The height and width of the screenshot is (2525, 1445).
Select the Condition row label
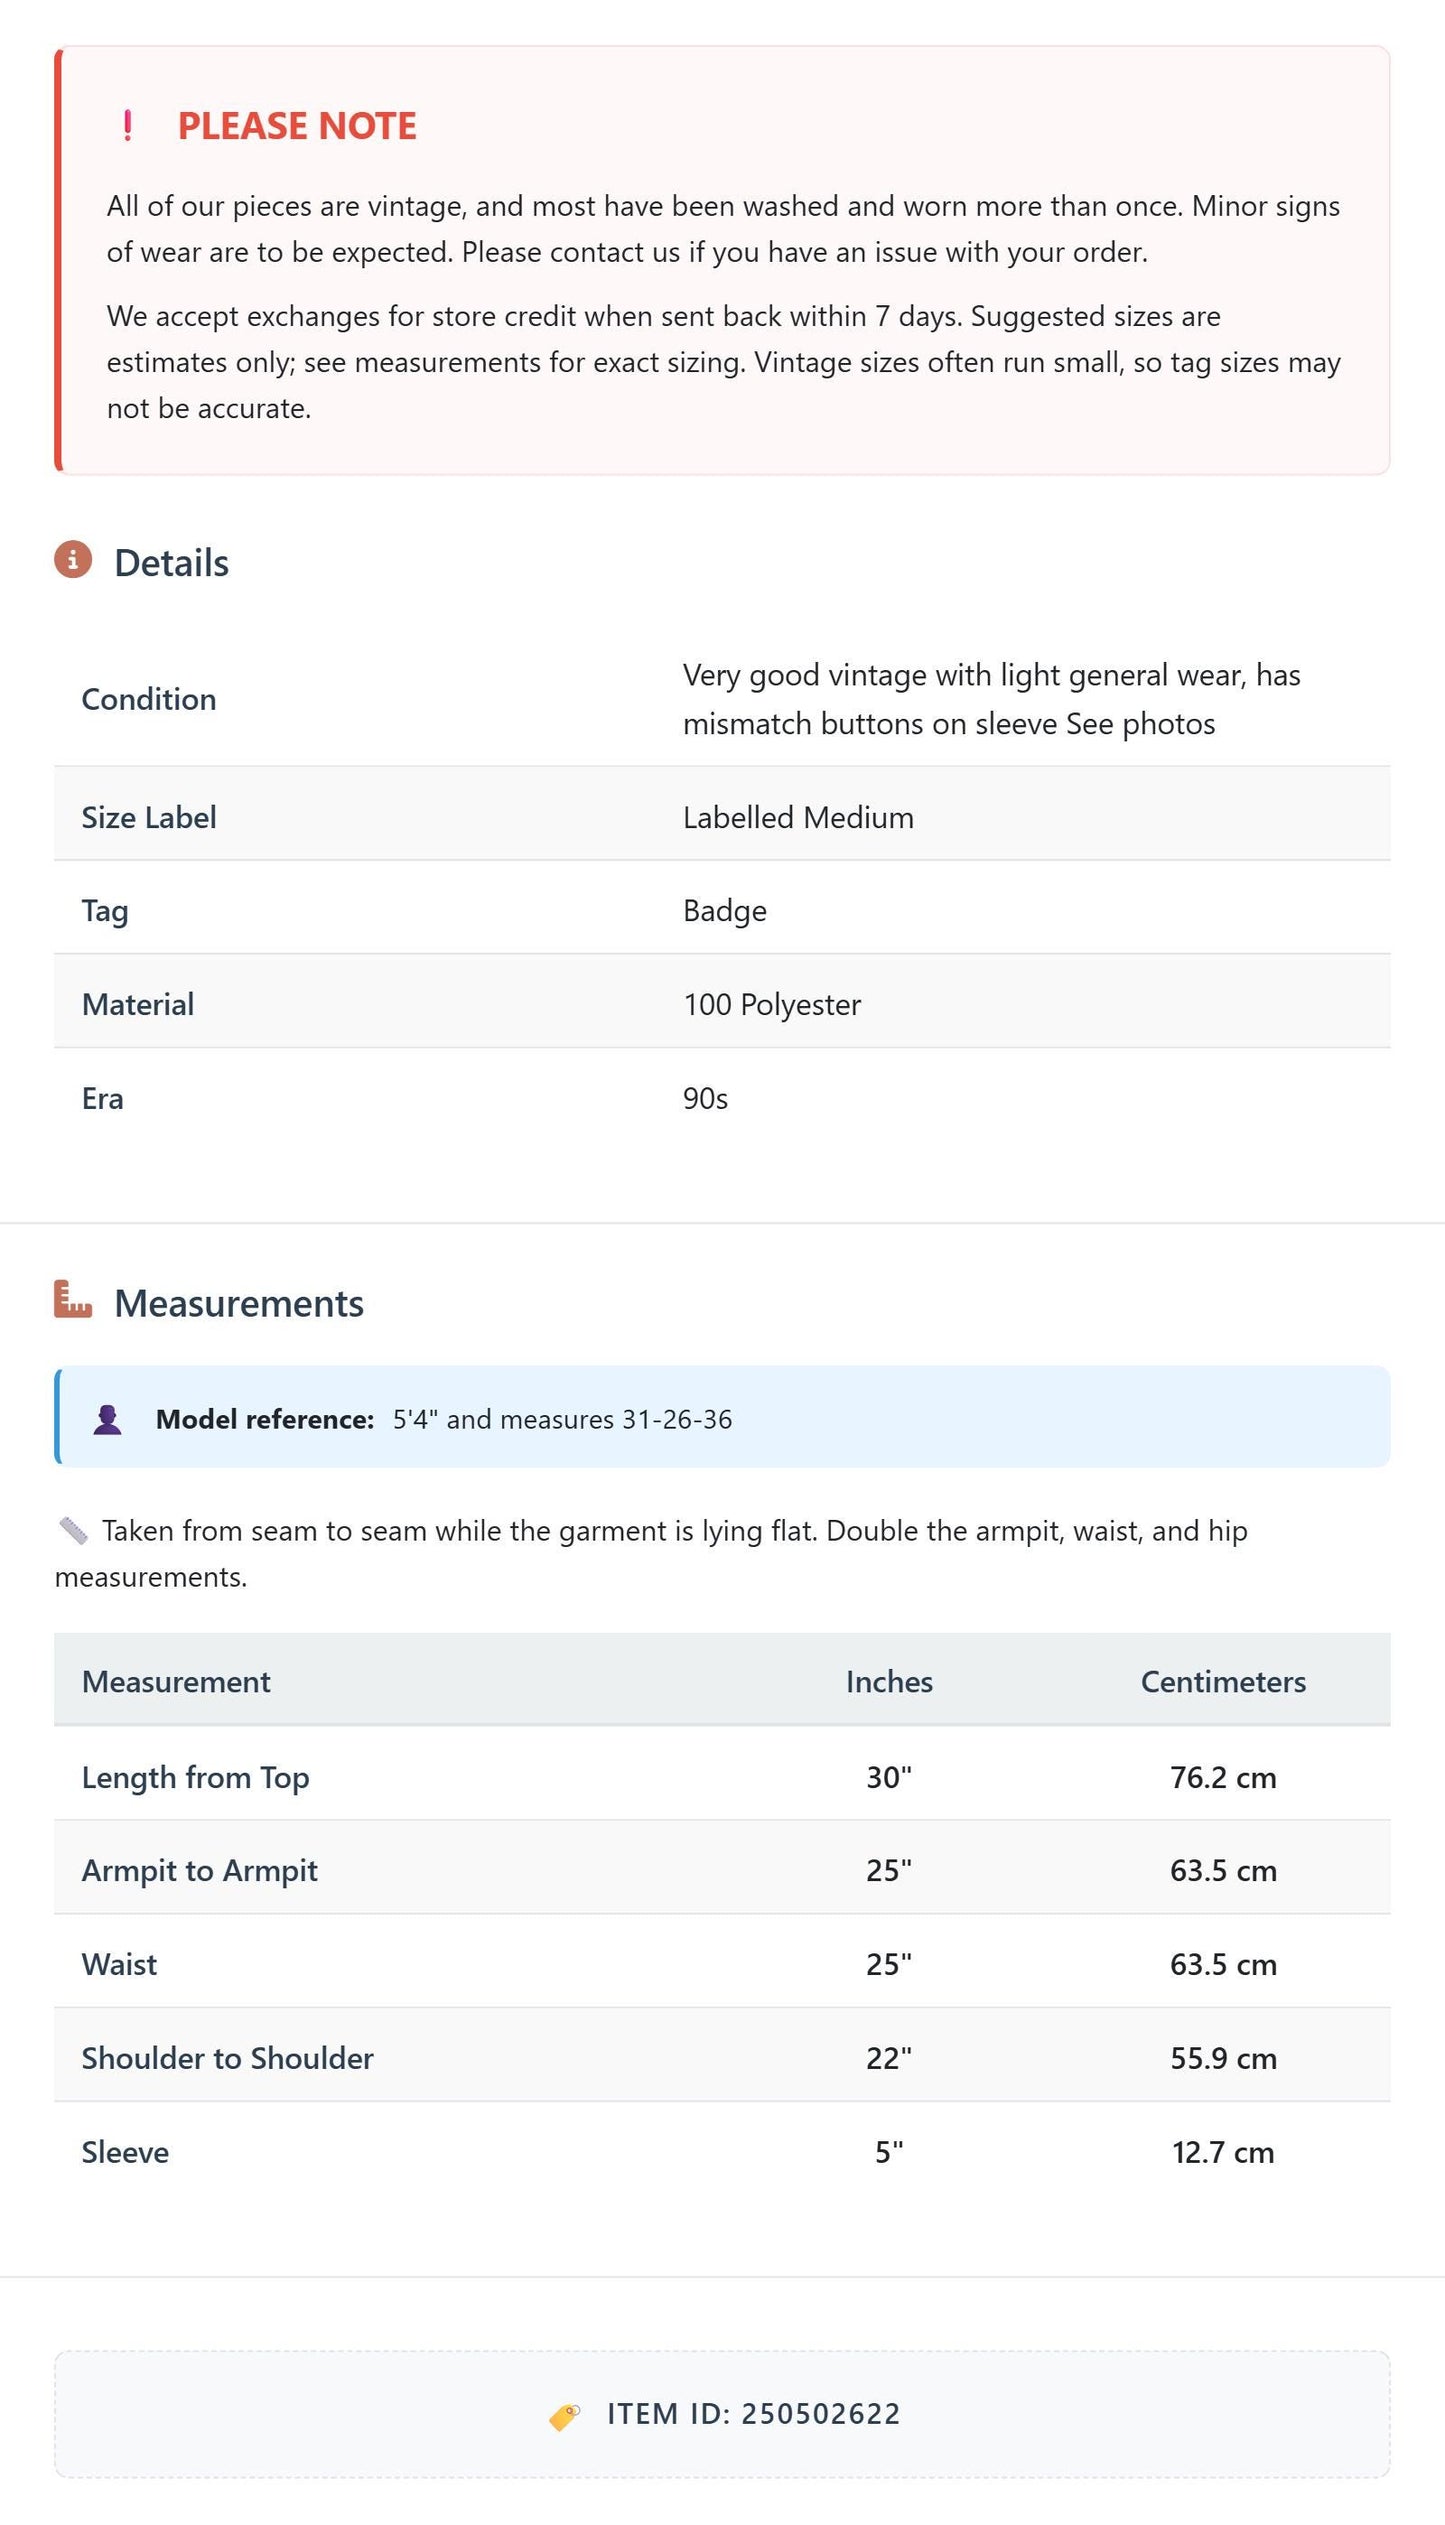point(149,699)
